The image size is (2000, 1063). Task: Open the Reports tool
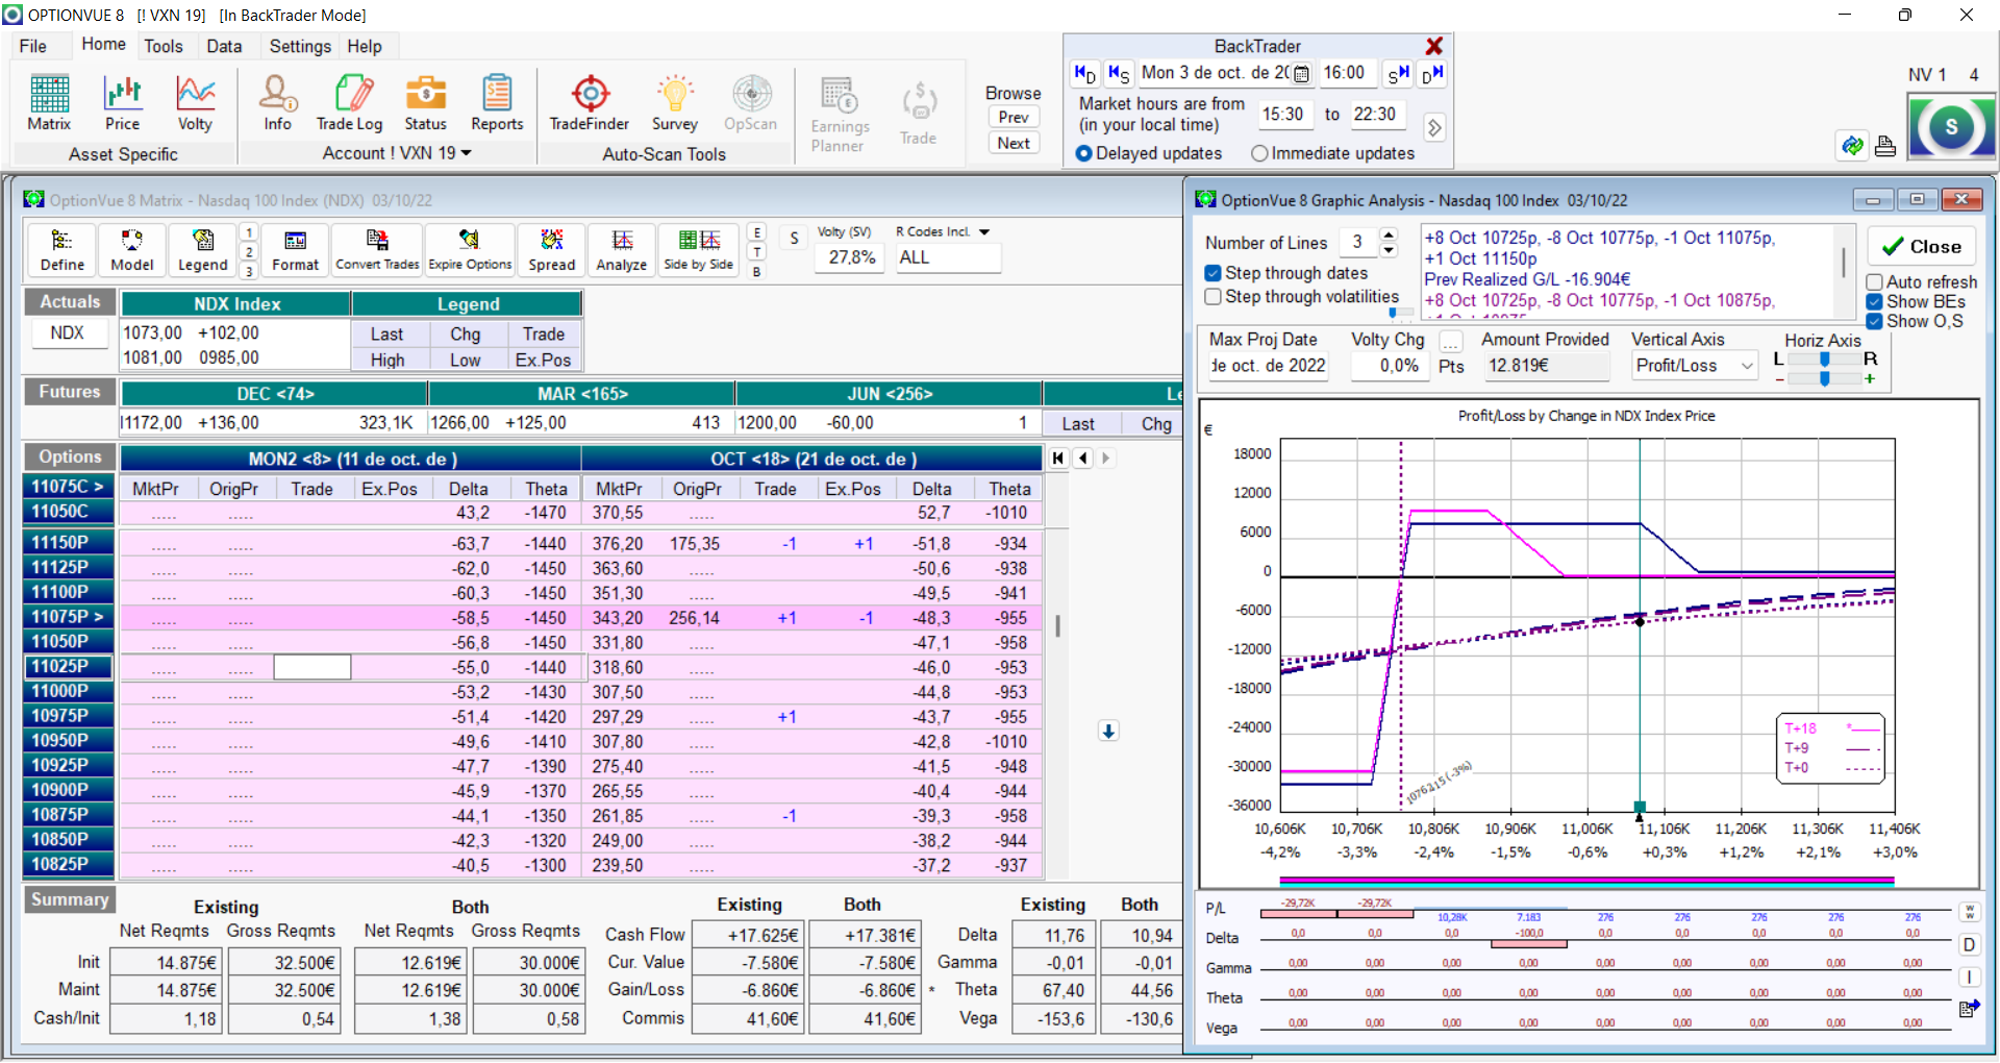coord(497,103)
